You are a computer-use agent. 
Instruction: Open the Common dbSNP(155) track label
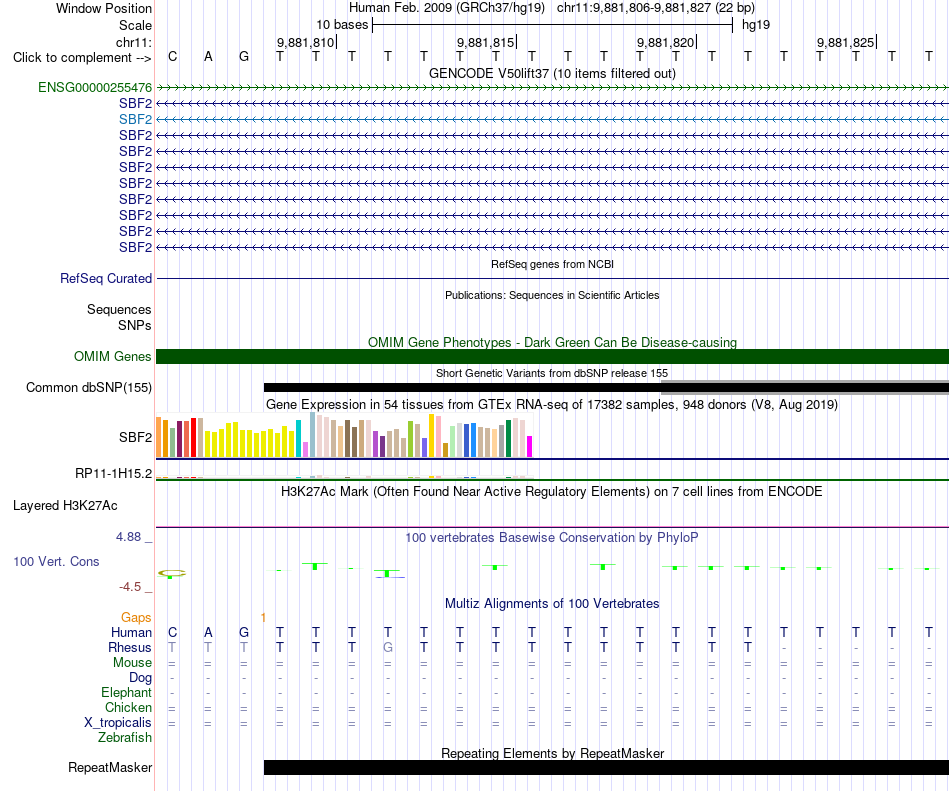pyautogui.click(x=89, y=388)
